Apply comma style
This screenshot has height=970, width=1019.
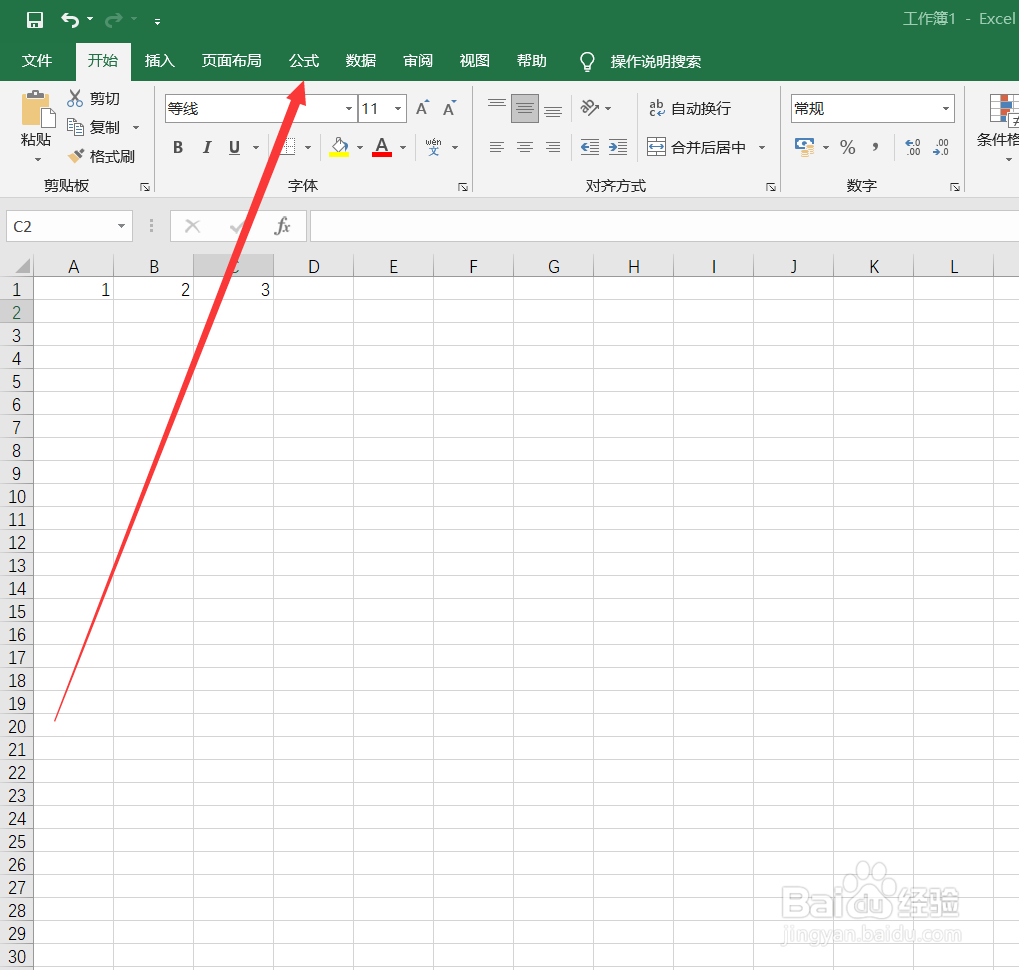tap(875, 147)
